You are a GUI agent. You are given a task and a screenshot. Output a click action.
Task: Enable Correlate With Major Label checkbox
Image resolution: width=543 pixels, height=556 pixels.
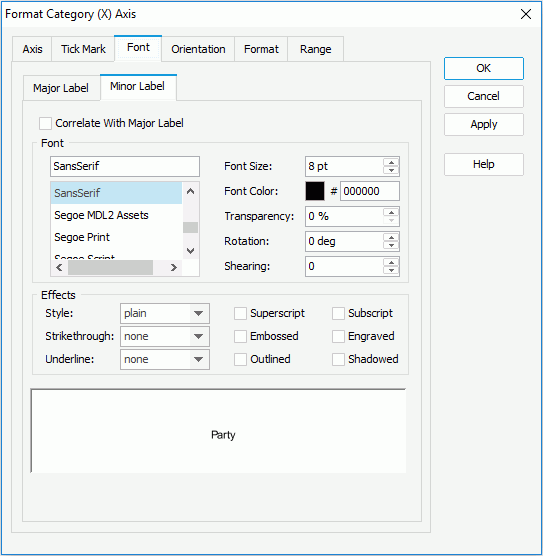pos(45,123)
